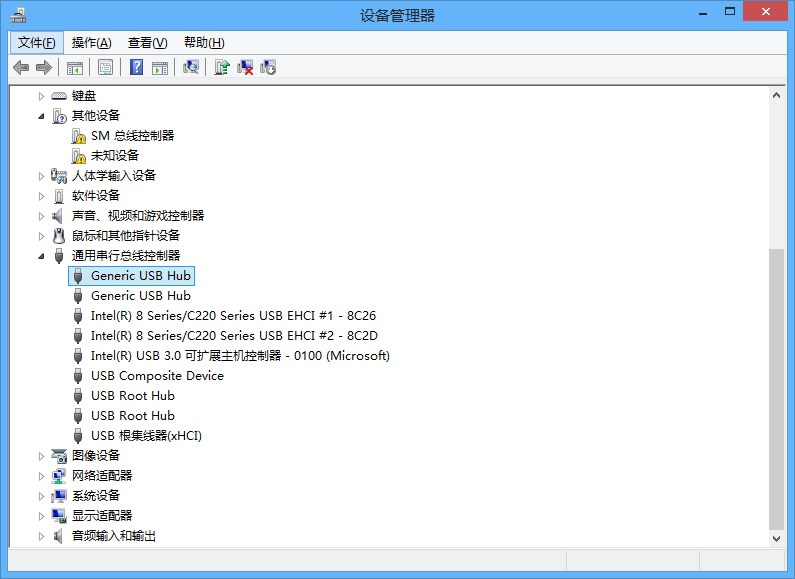Click the add legacy hardware toolbar icon

(268, 67)
